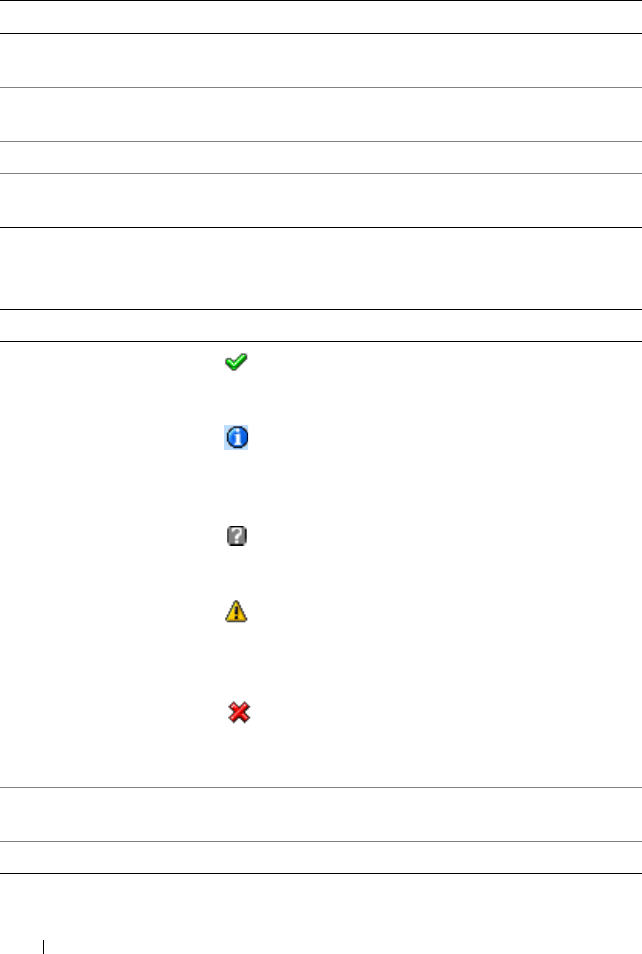Select the thin header row above checkmark icon

pos(321,326)
